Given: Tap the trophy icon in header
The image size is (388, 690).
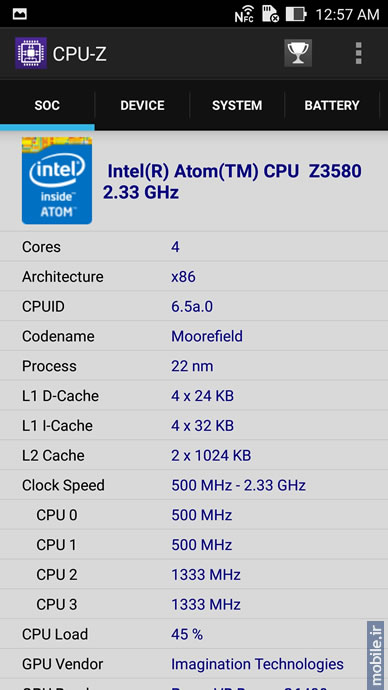Looking at the screenshot, I should coord(298,53).
